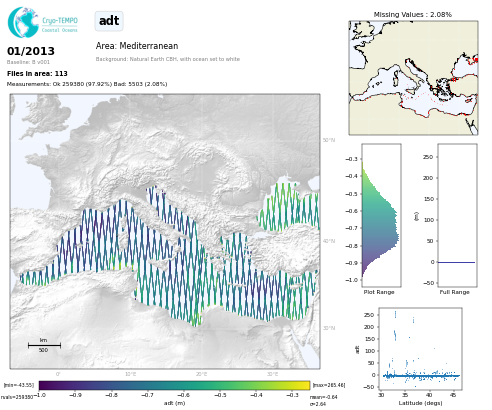Click the Files in area: 113 text
The width and height of the screenshot is (492, 410).
[37, 74]
